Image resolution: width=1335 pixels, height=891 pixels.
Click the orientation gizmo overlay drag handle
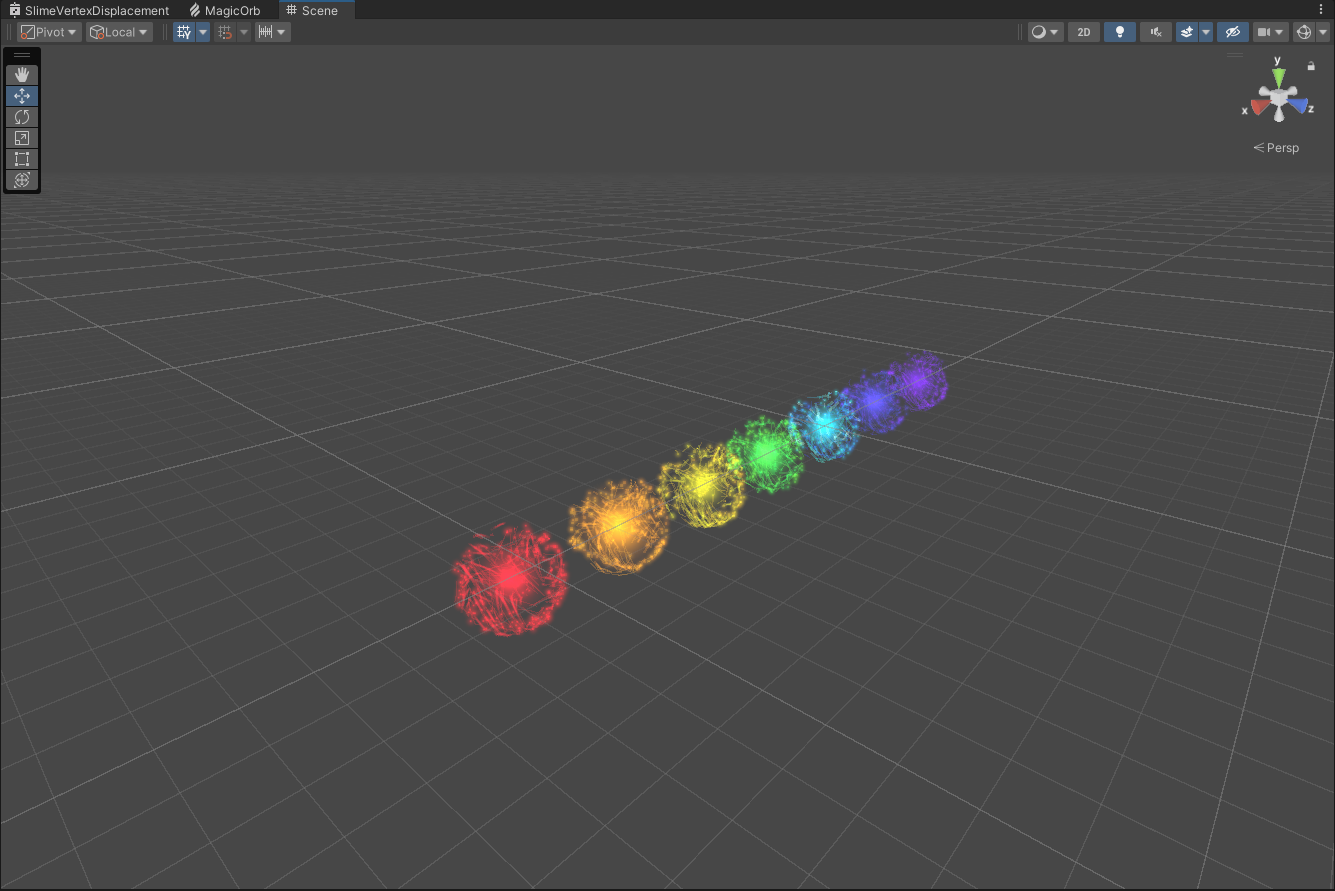coord(1236,55)
